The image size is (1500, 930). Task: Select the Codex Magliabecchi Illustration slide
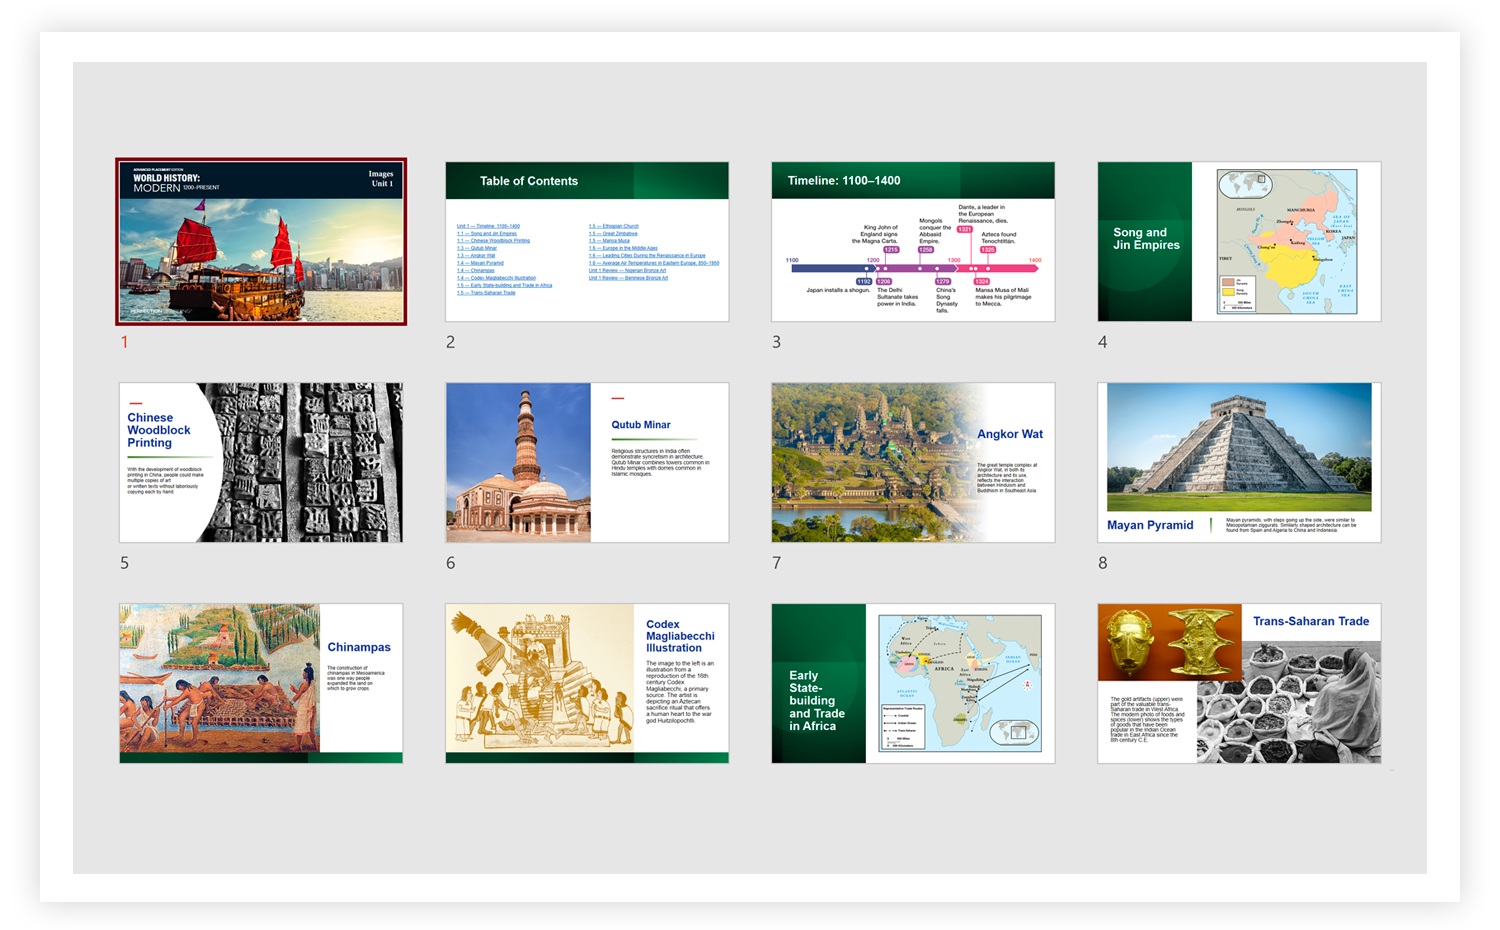(587, 683)
